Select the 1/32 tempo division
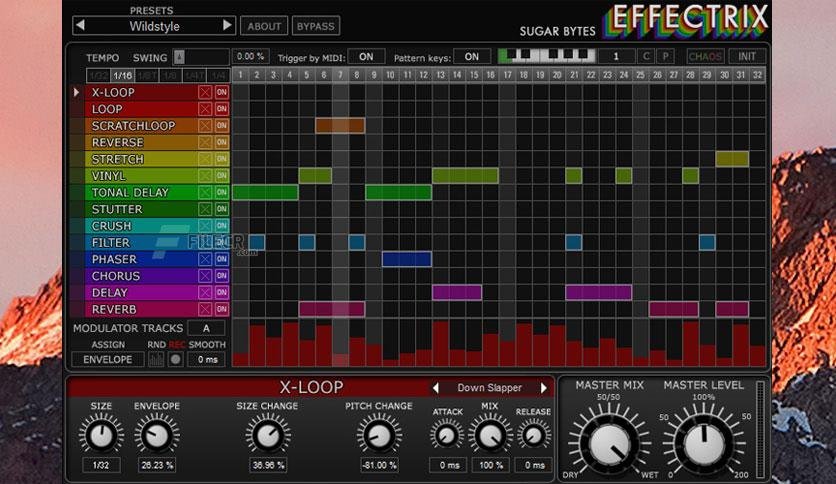The height and width of the screenshot is (484, 836). (x=99, y=76)
